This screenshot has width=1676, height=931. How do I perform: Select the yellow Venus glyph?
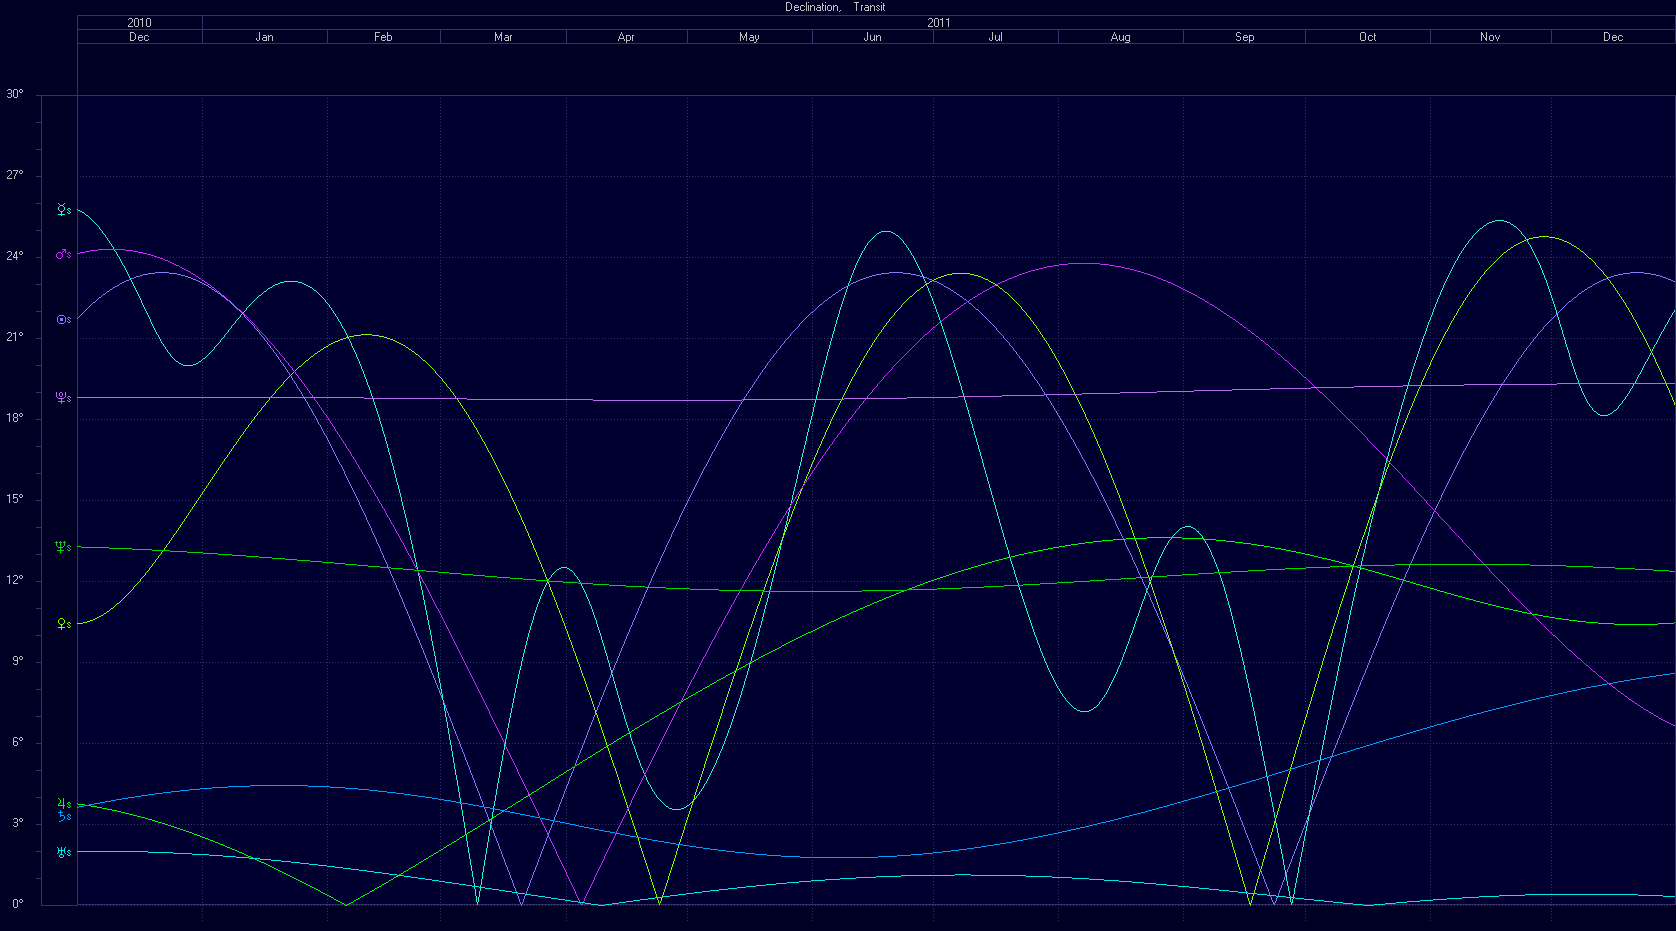[62, 623]
